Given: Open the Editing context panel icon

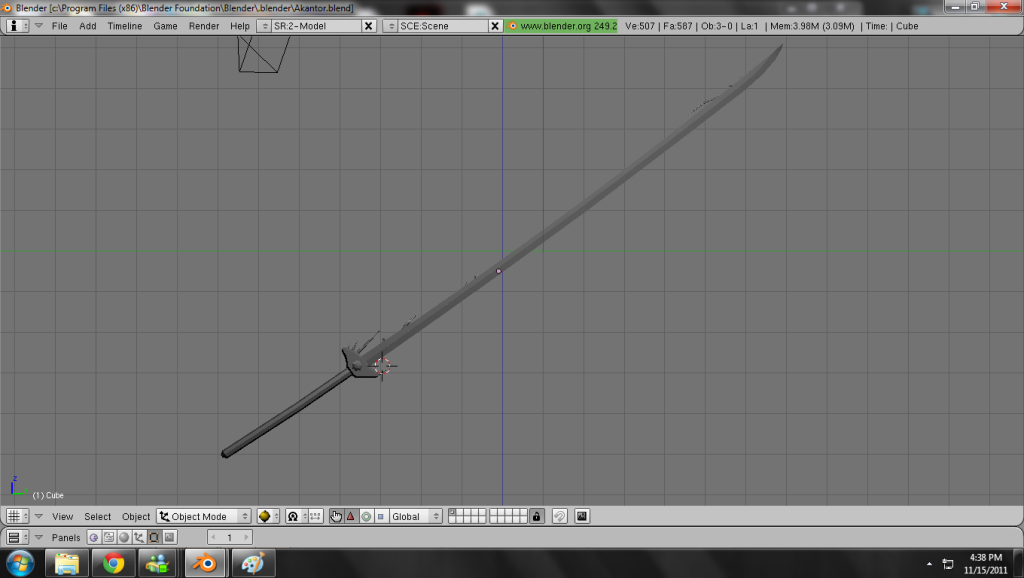Looking at the screenshot, I should click(x=154, y=538).
